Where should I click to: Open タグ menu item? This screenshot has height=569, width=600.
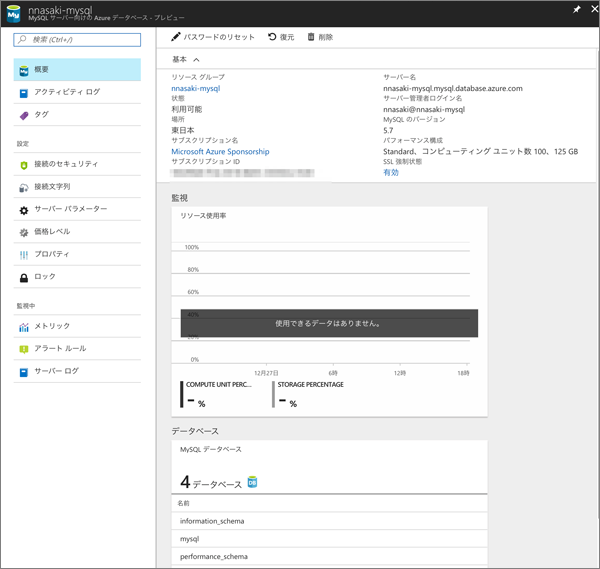click(x=77, y=115)
